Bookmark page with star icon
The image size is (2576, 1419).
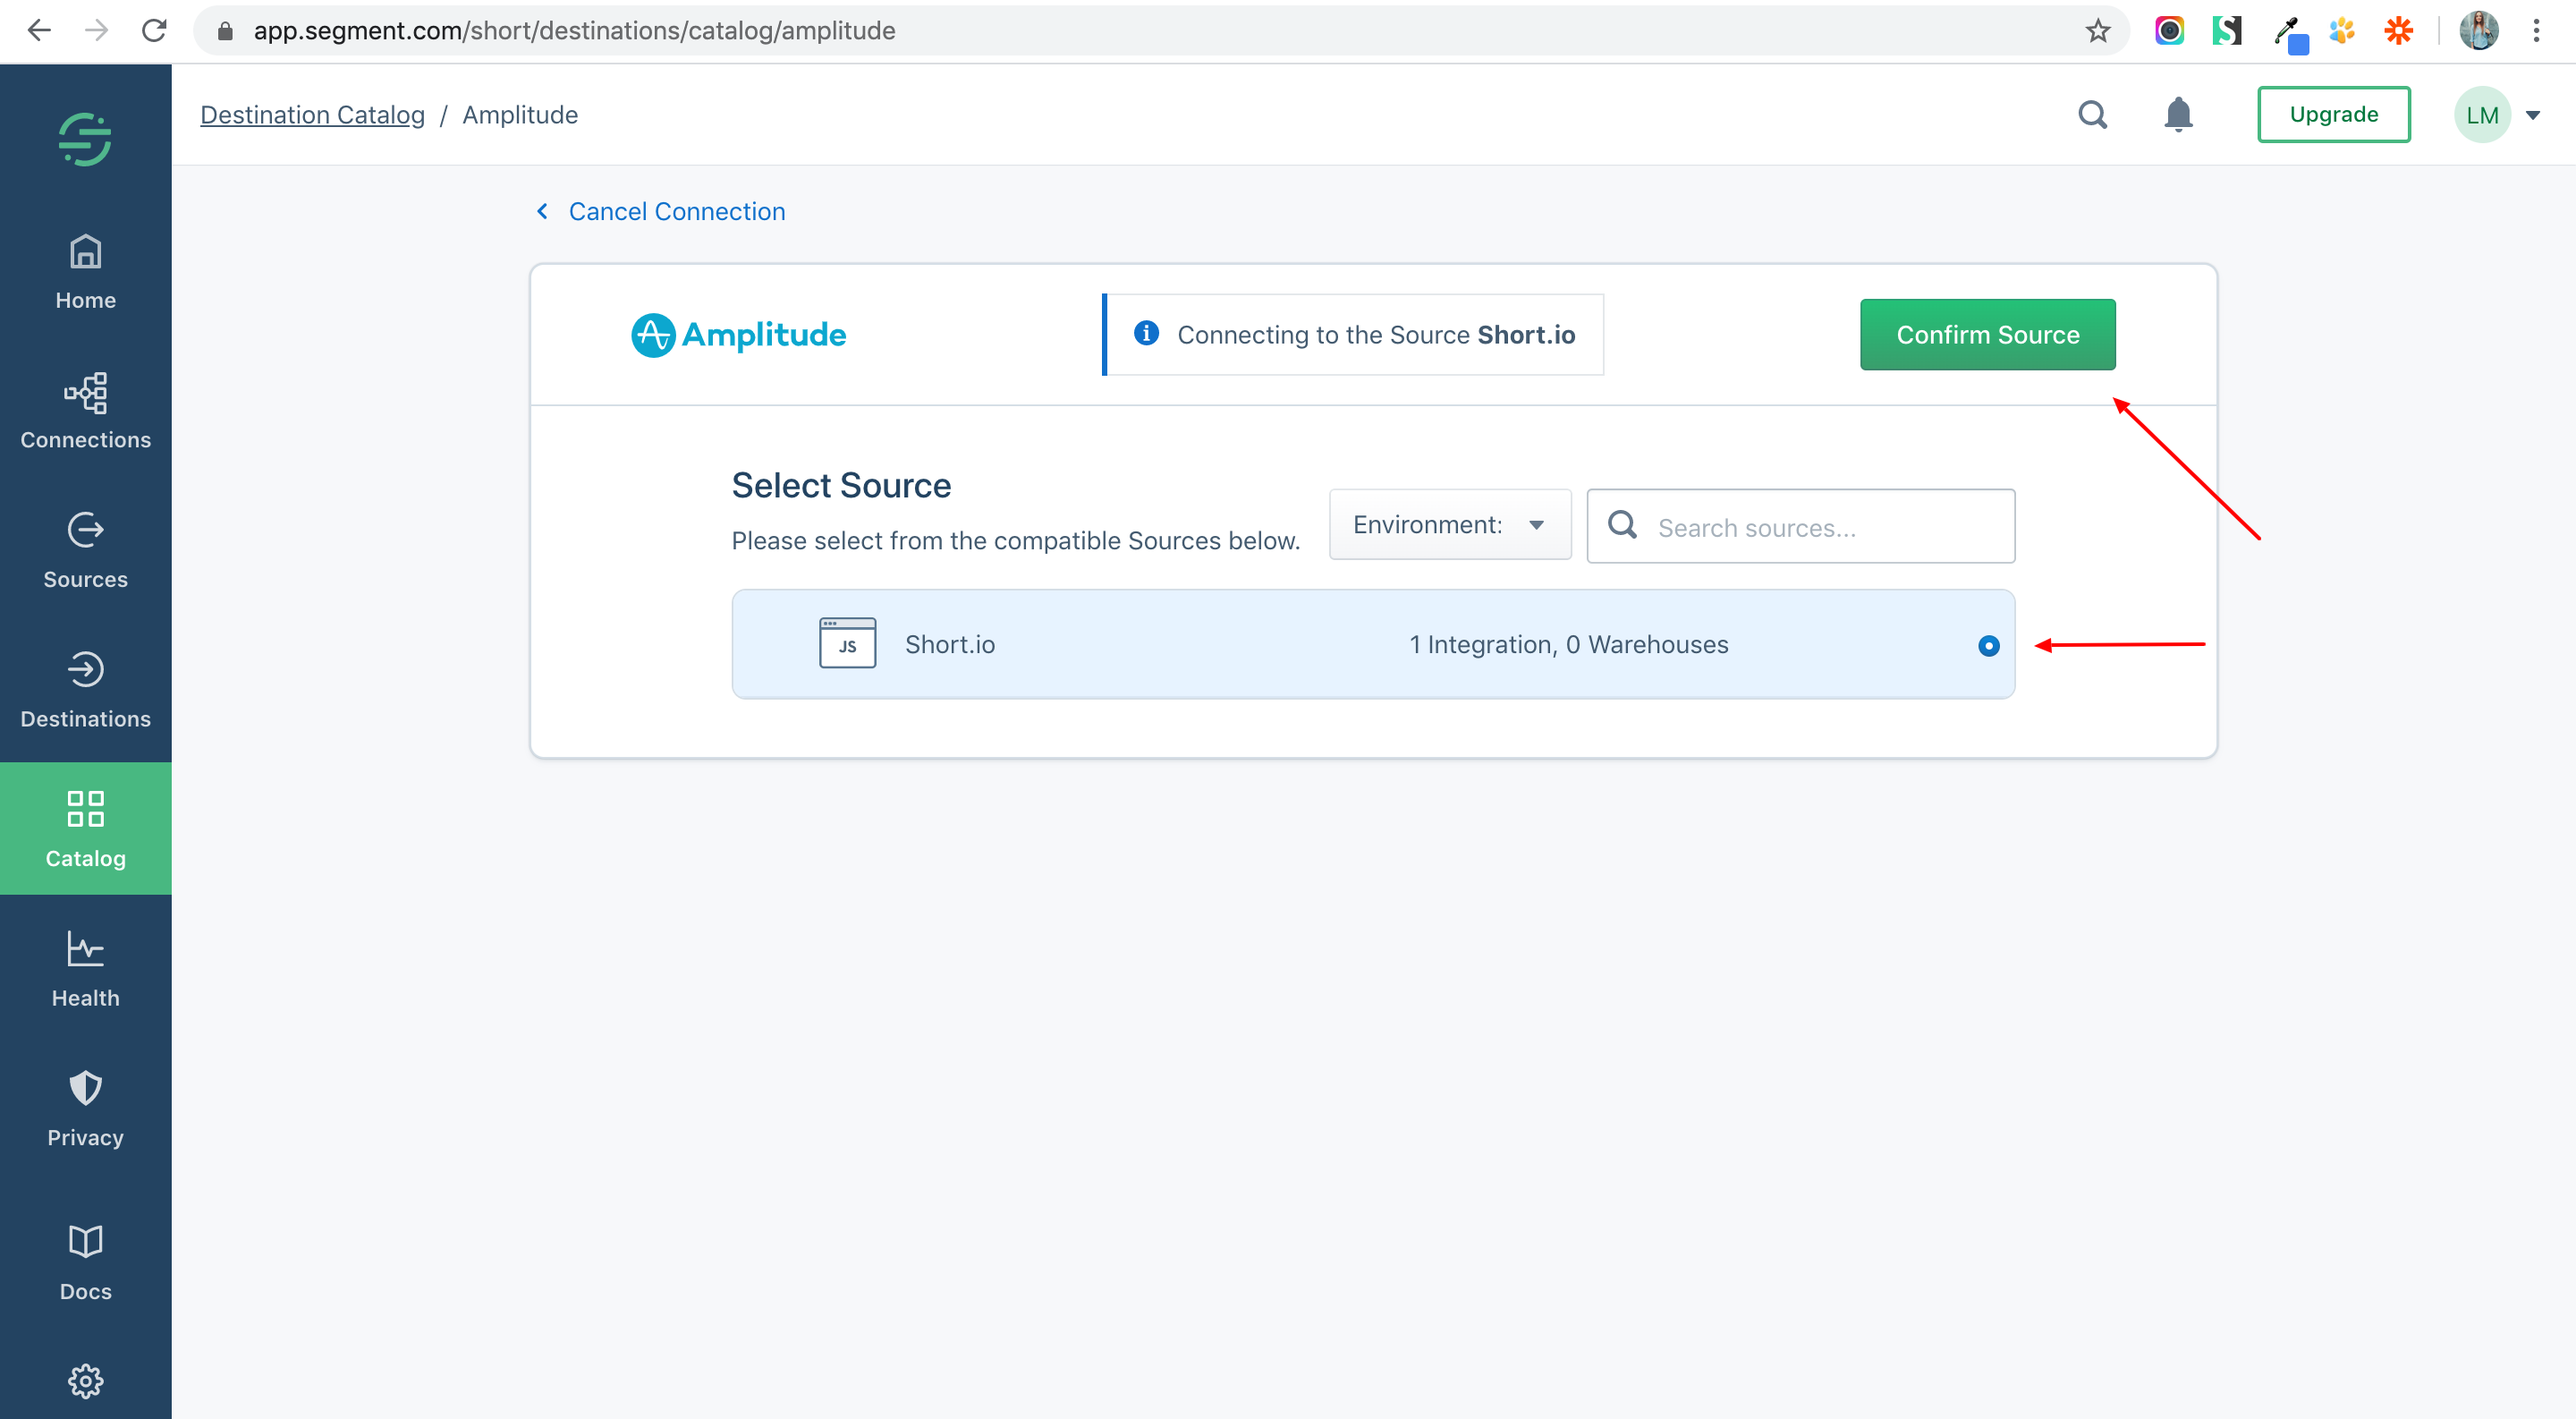tap(2098, 31)
